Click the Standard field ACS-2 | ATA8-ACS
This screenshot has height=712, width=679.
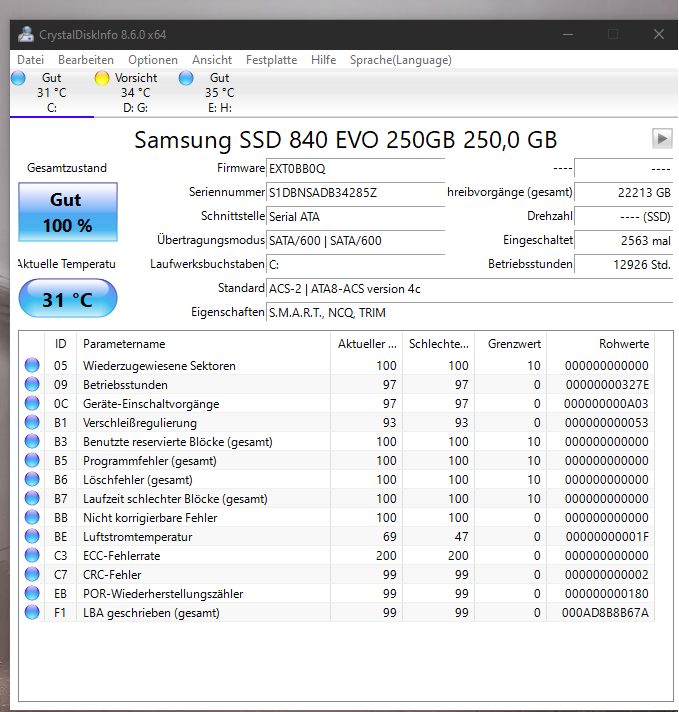tap(469, 289)
